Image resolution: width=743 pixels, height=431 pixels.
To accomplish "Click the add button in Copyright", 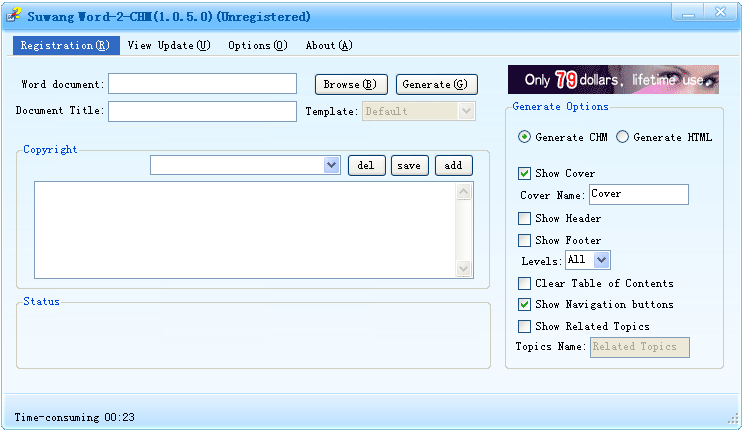I will click(x=453, y=165).
